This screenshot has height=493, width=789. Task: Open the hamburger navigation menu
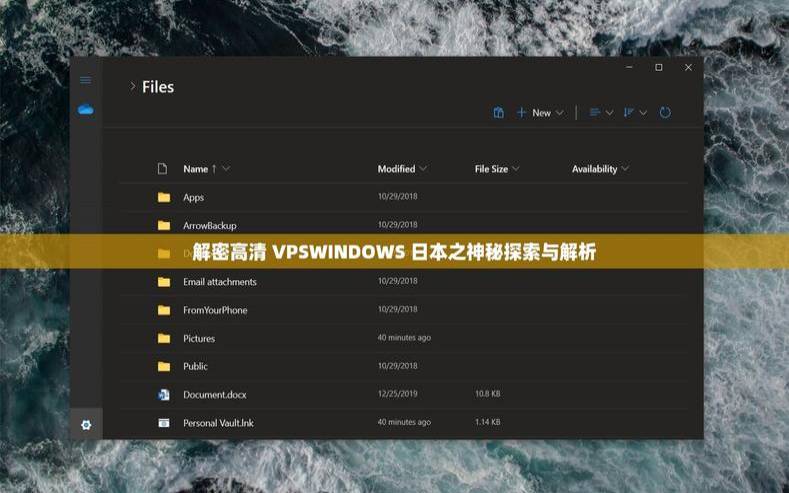[x=86, y=80]
